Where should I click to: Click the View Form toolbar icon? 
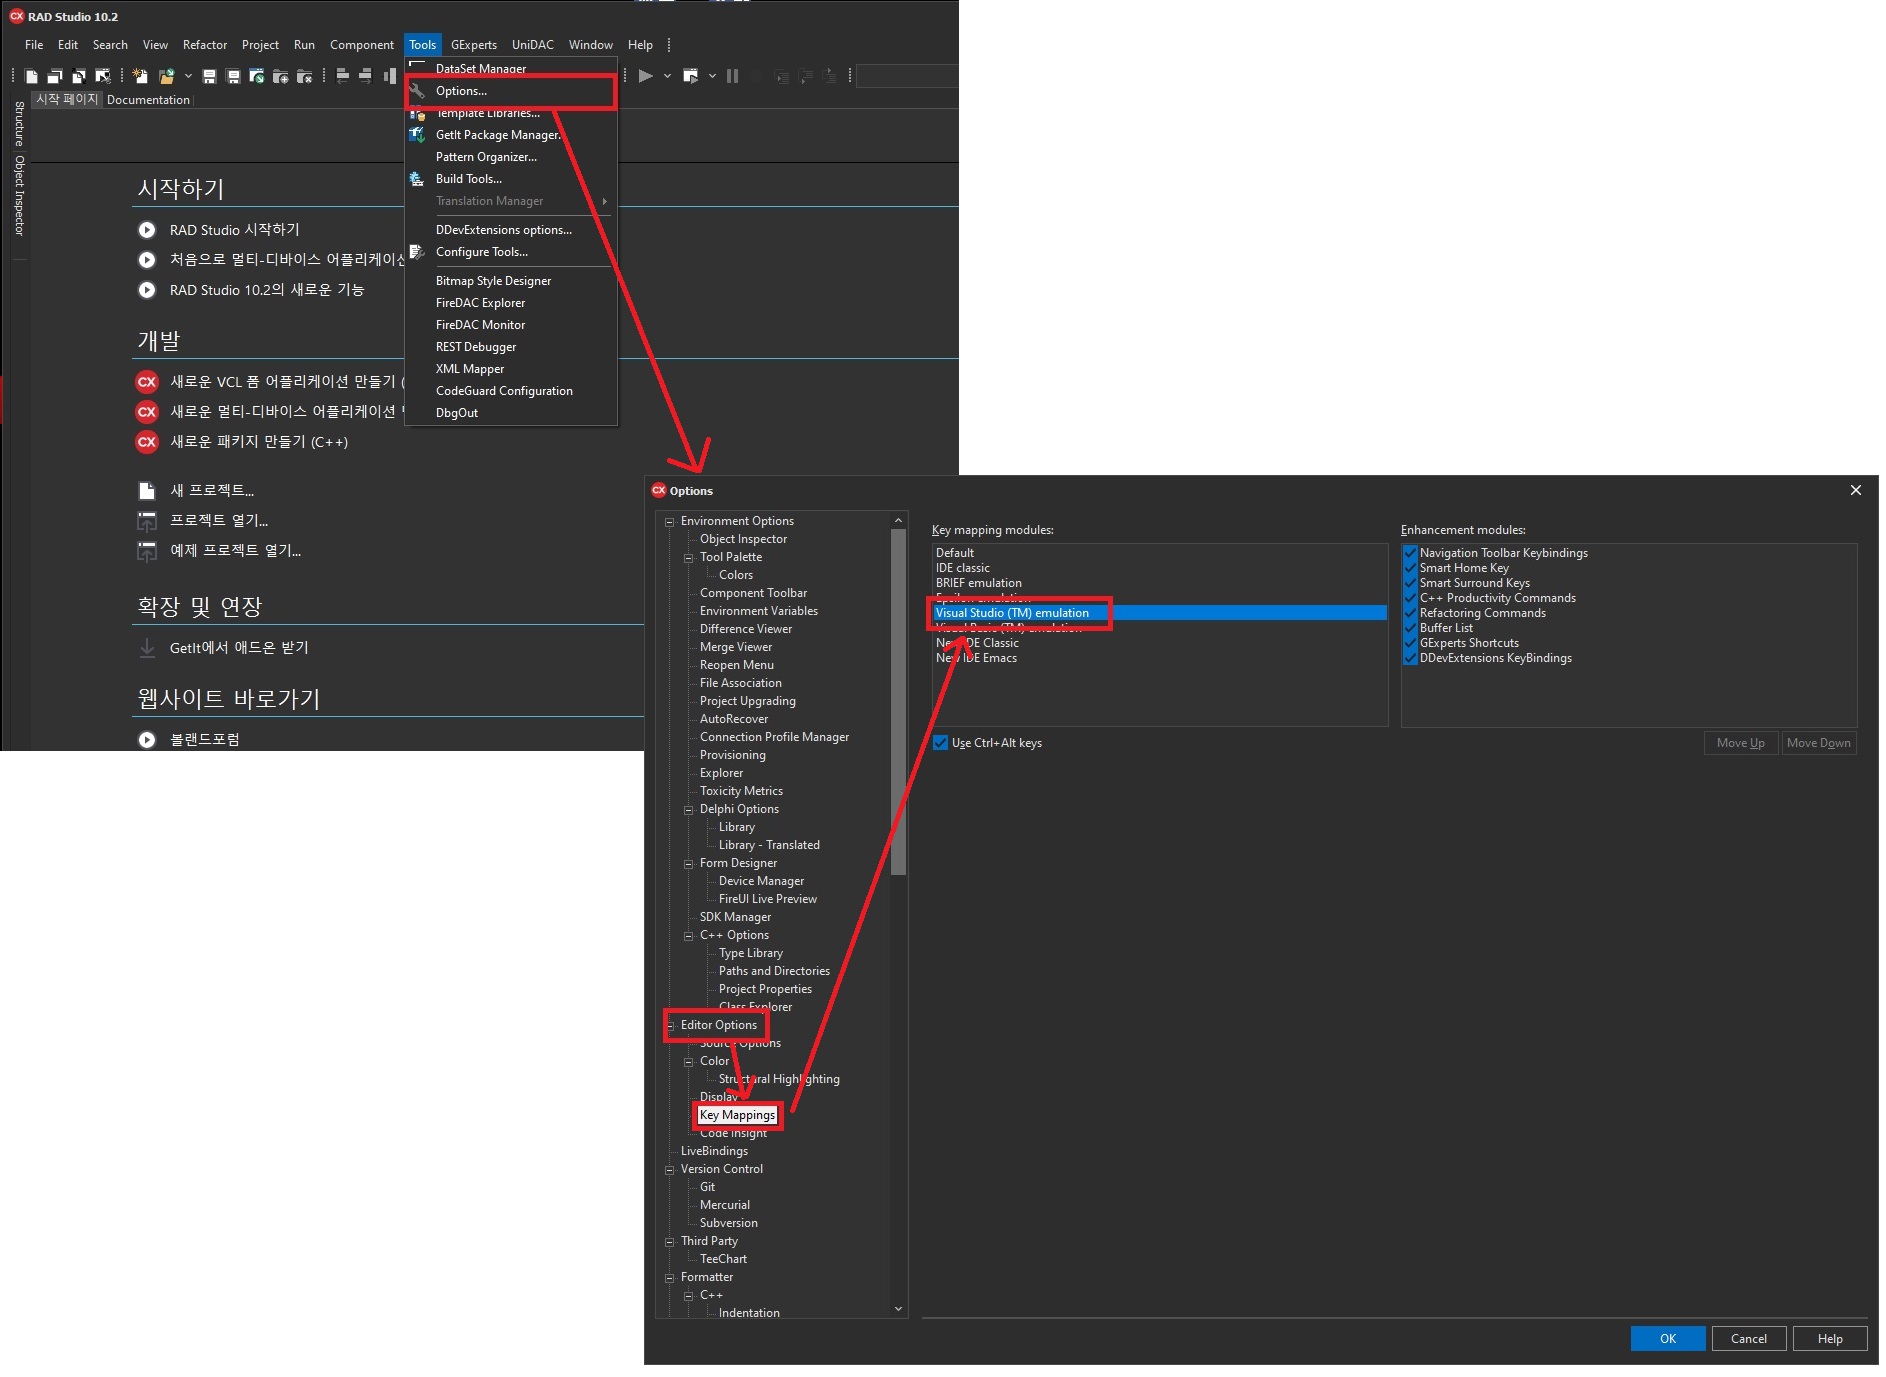coord(55,76)
